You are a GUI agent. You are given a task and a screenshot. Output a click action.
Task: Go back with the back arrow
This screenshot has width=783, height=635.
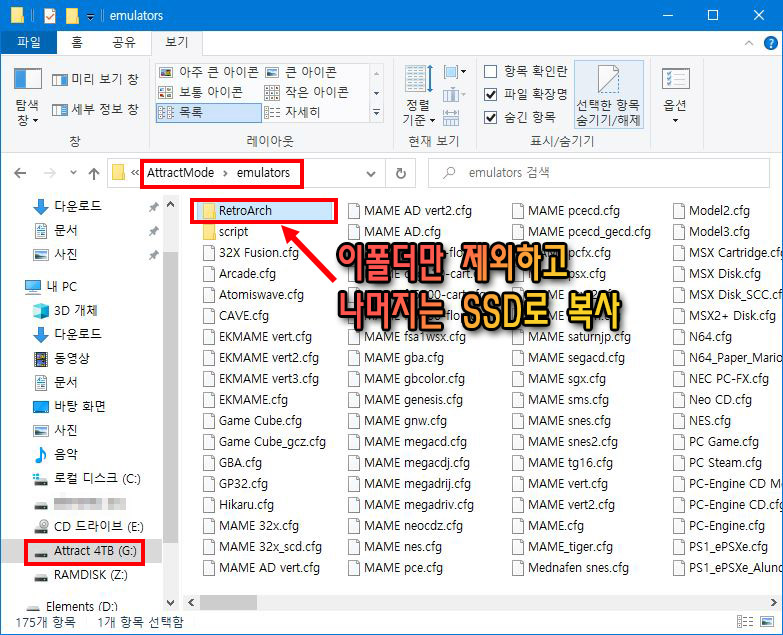click(20, 173)
